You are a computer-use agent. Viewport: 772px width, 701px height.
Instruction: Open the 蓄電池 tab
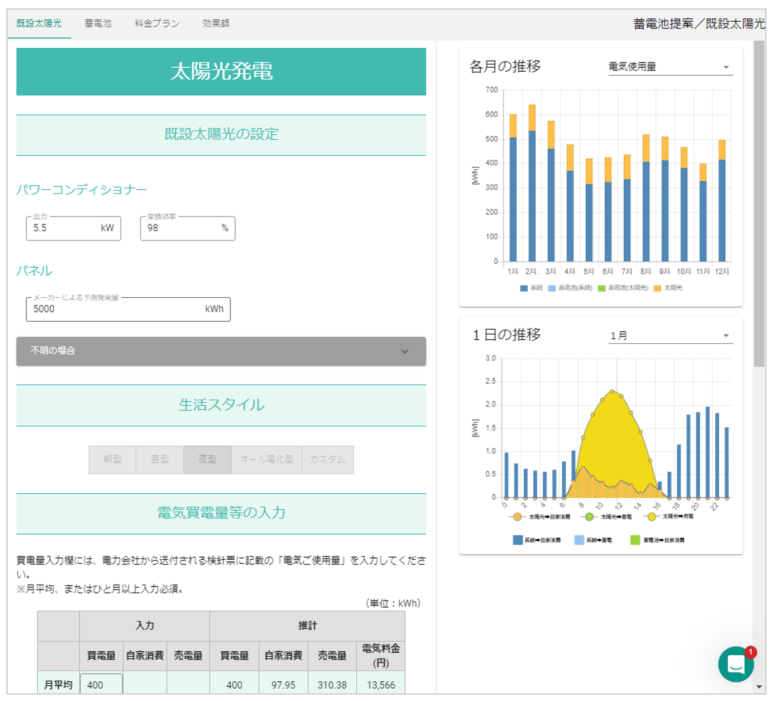point(98,23)
